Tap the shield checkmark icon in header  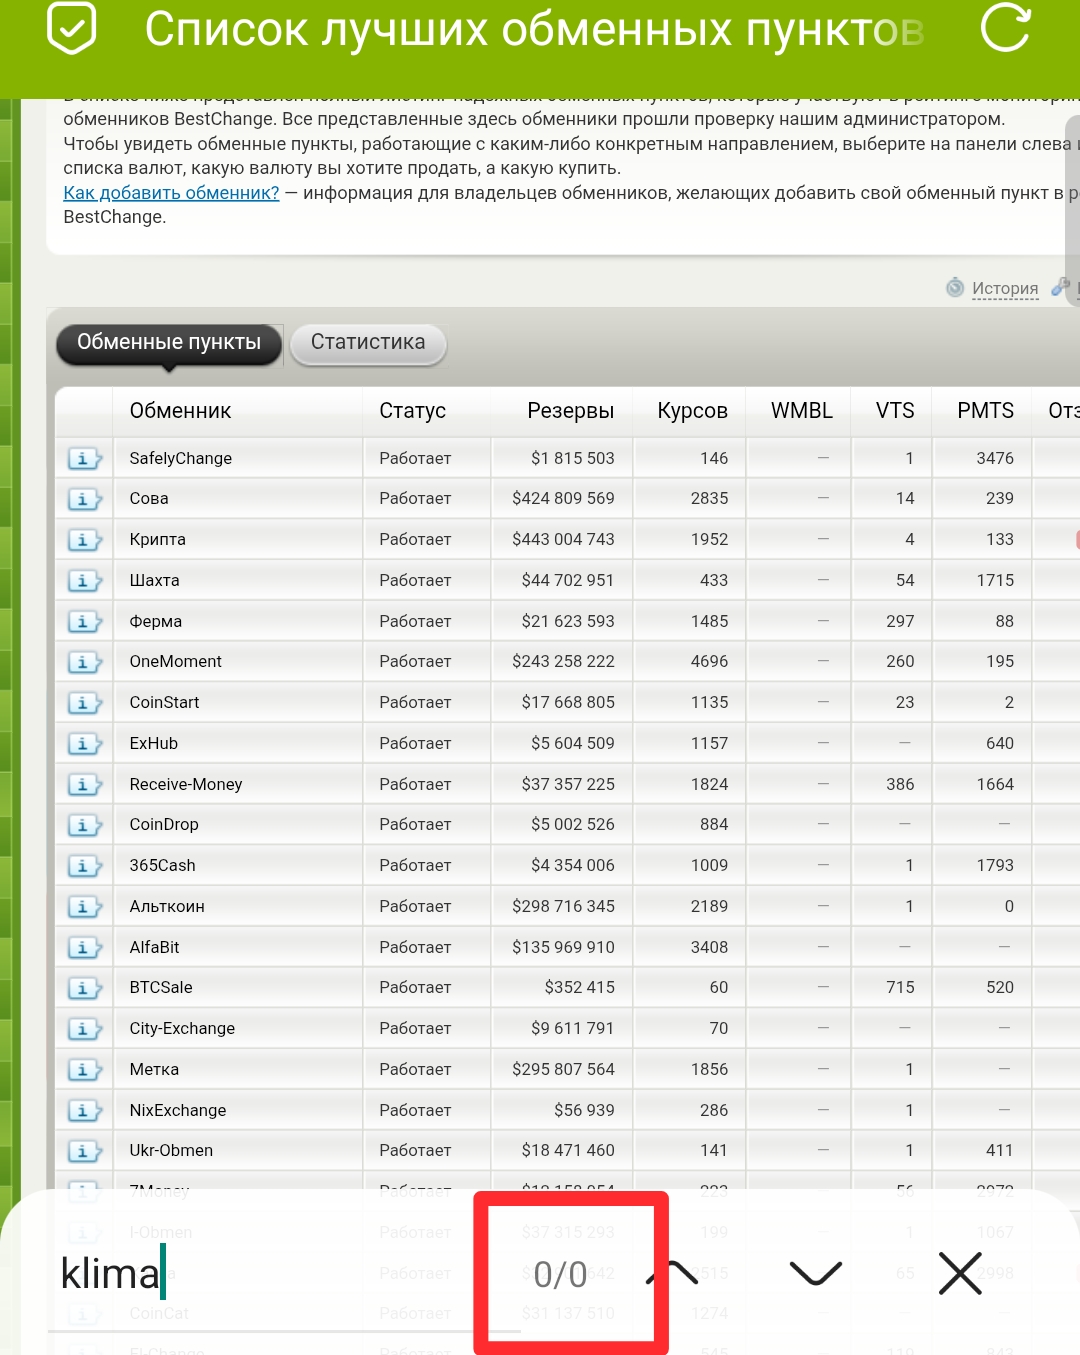pos(71,28)
